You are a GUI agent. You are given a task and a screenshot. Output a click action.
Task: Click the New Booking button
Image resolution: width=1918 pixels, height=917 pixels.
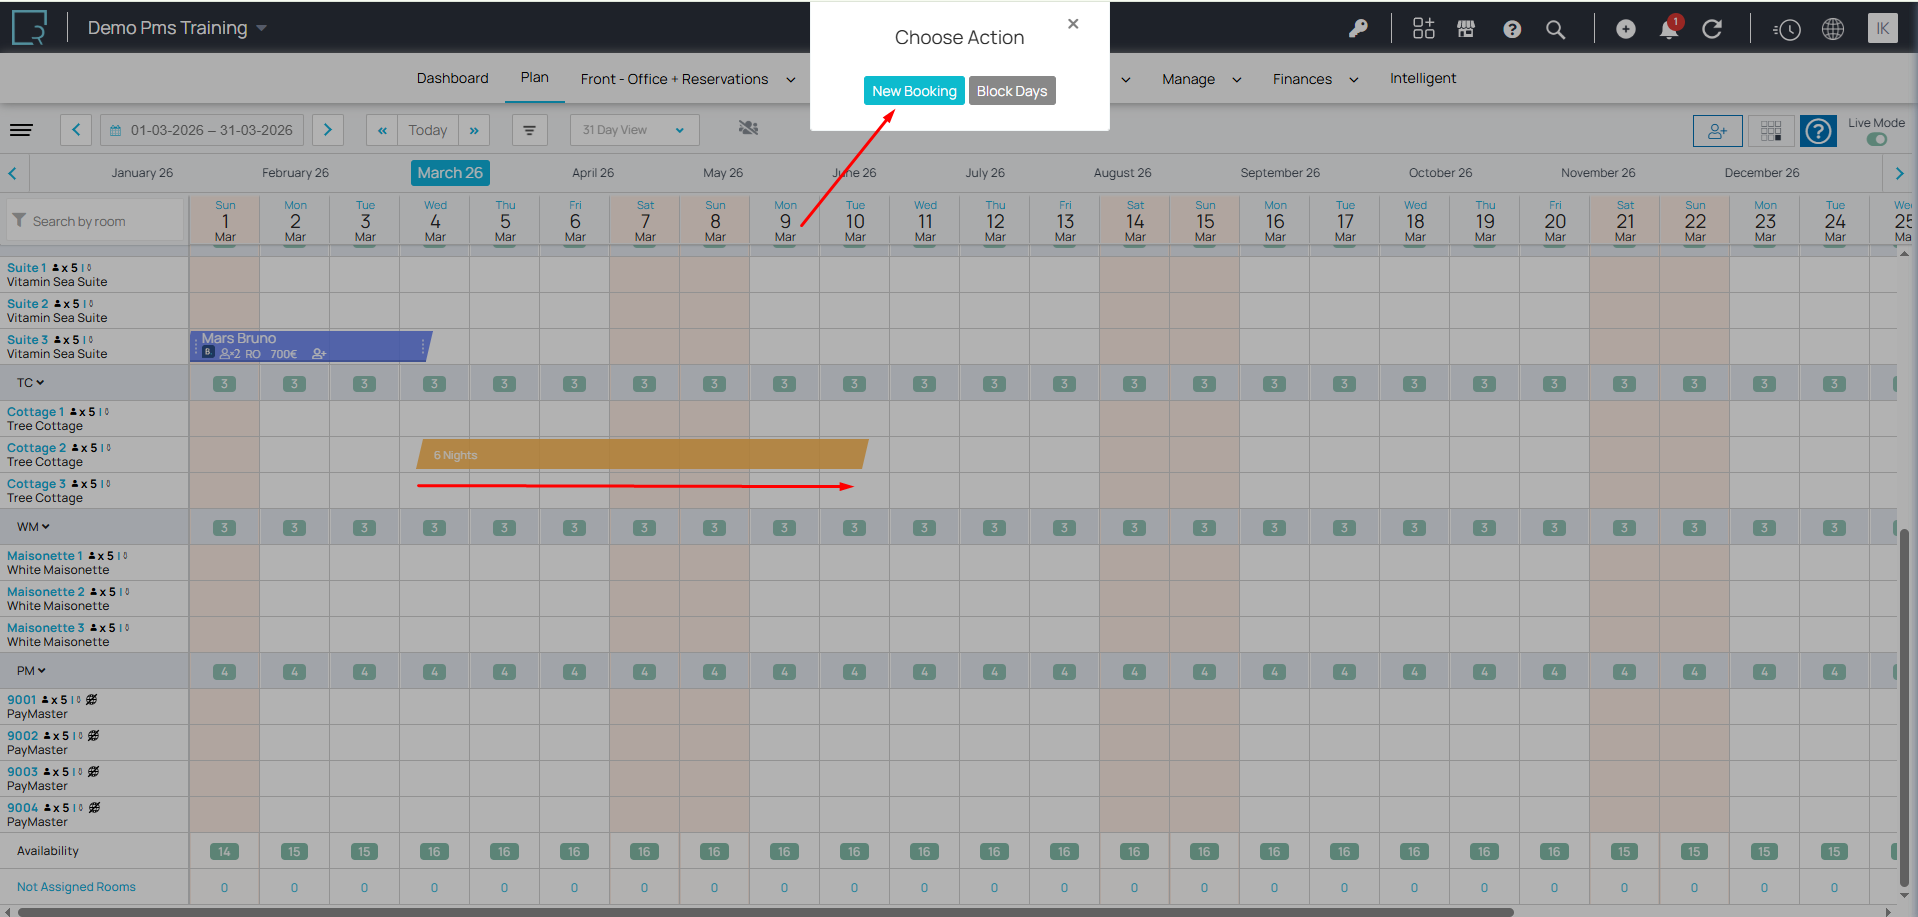pyautogui.click(x=913, y=91)
